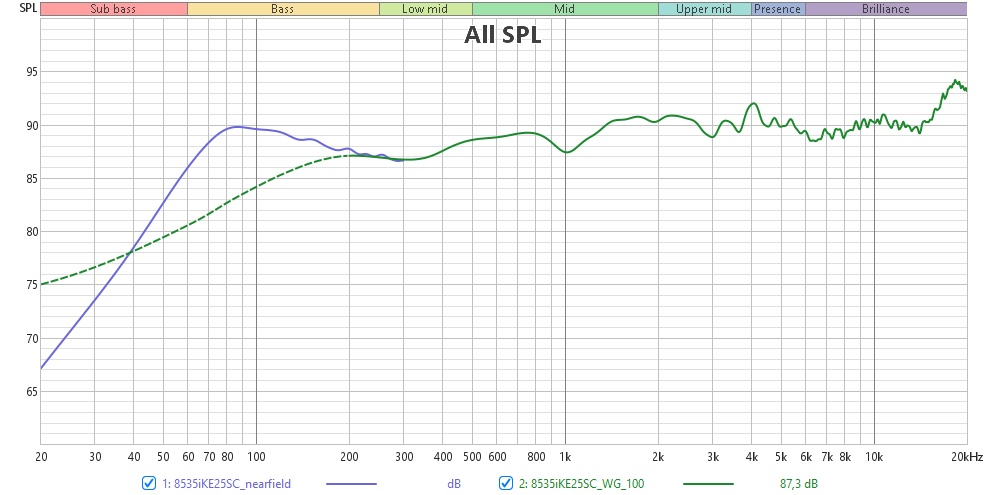Screen dimensions: 987x495
Task: Click the Brilliance band label
Action: pos(886,9)
